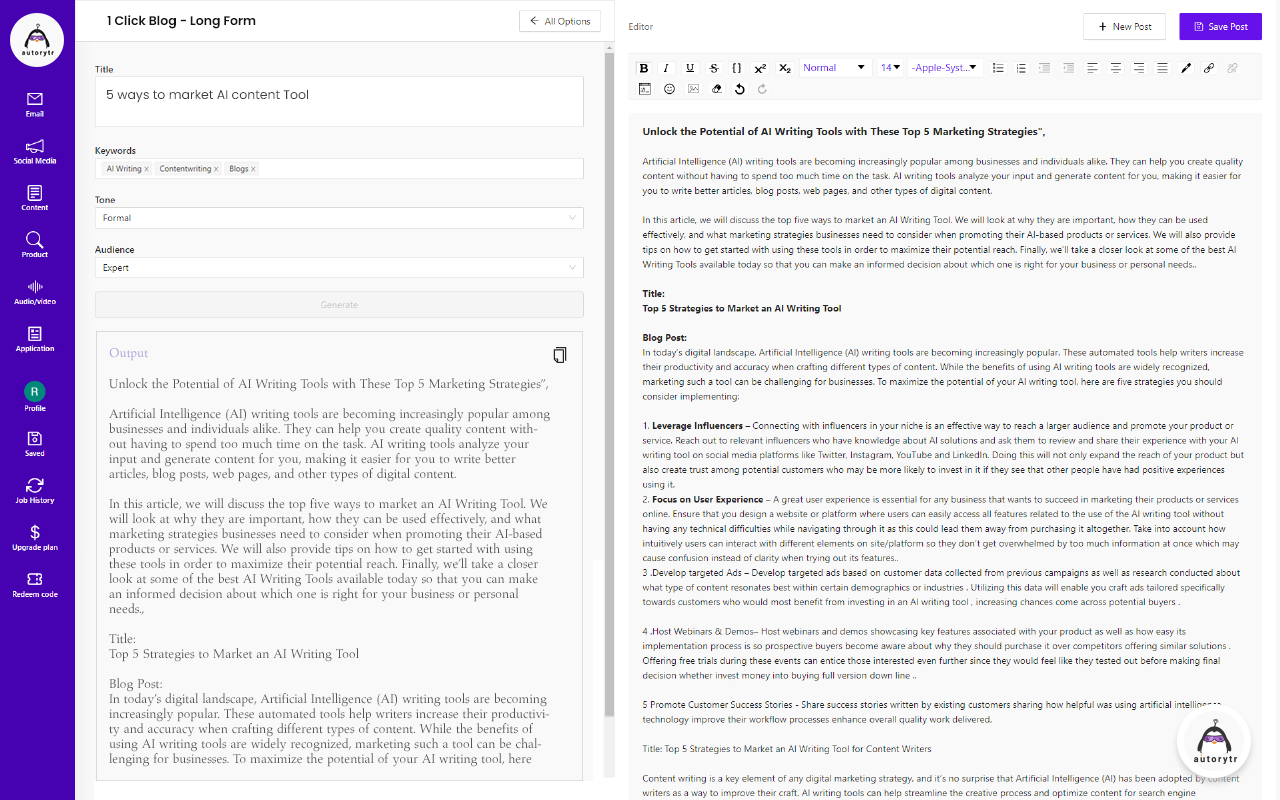Click the 'Output' heading in the results panel
The image size is (1280, 800).
coord(128,353)
